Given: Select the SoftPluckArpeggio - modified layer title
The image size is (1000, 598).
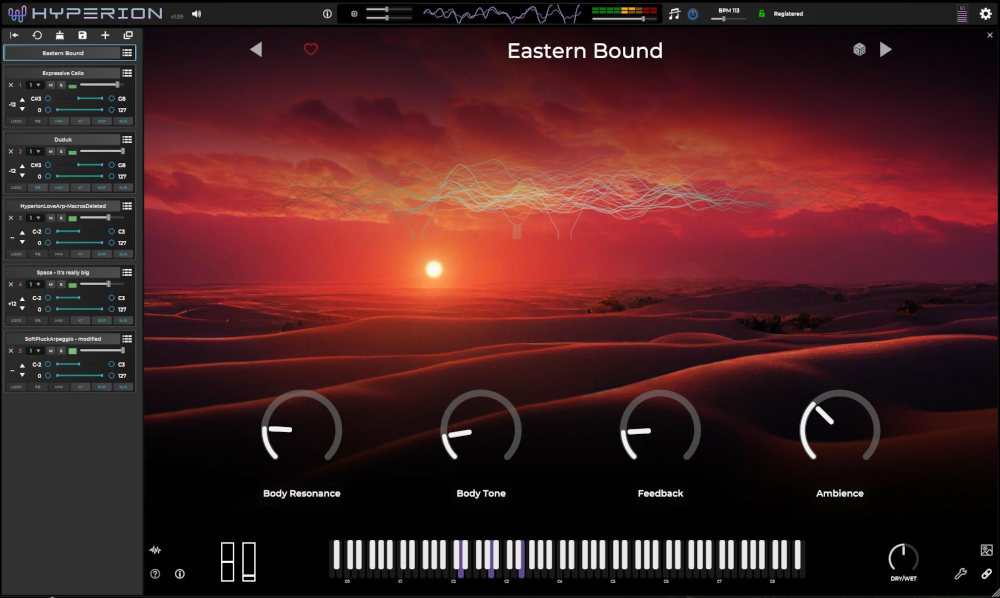Looking at the screenshot, I should pyautogui.click(x=62, y=338).
